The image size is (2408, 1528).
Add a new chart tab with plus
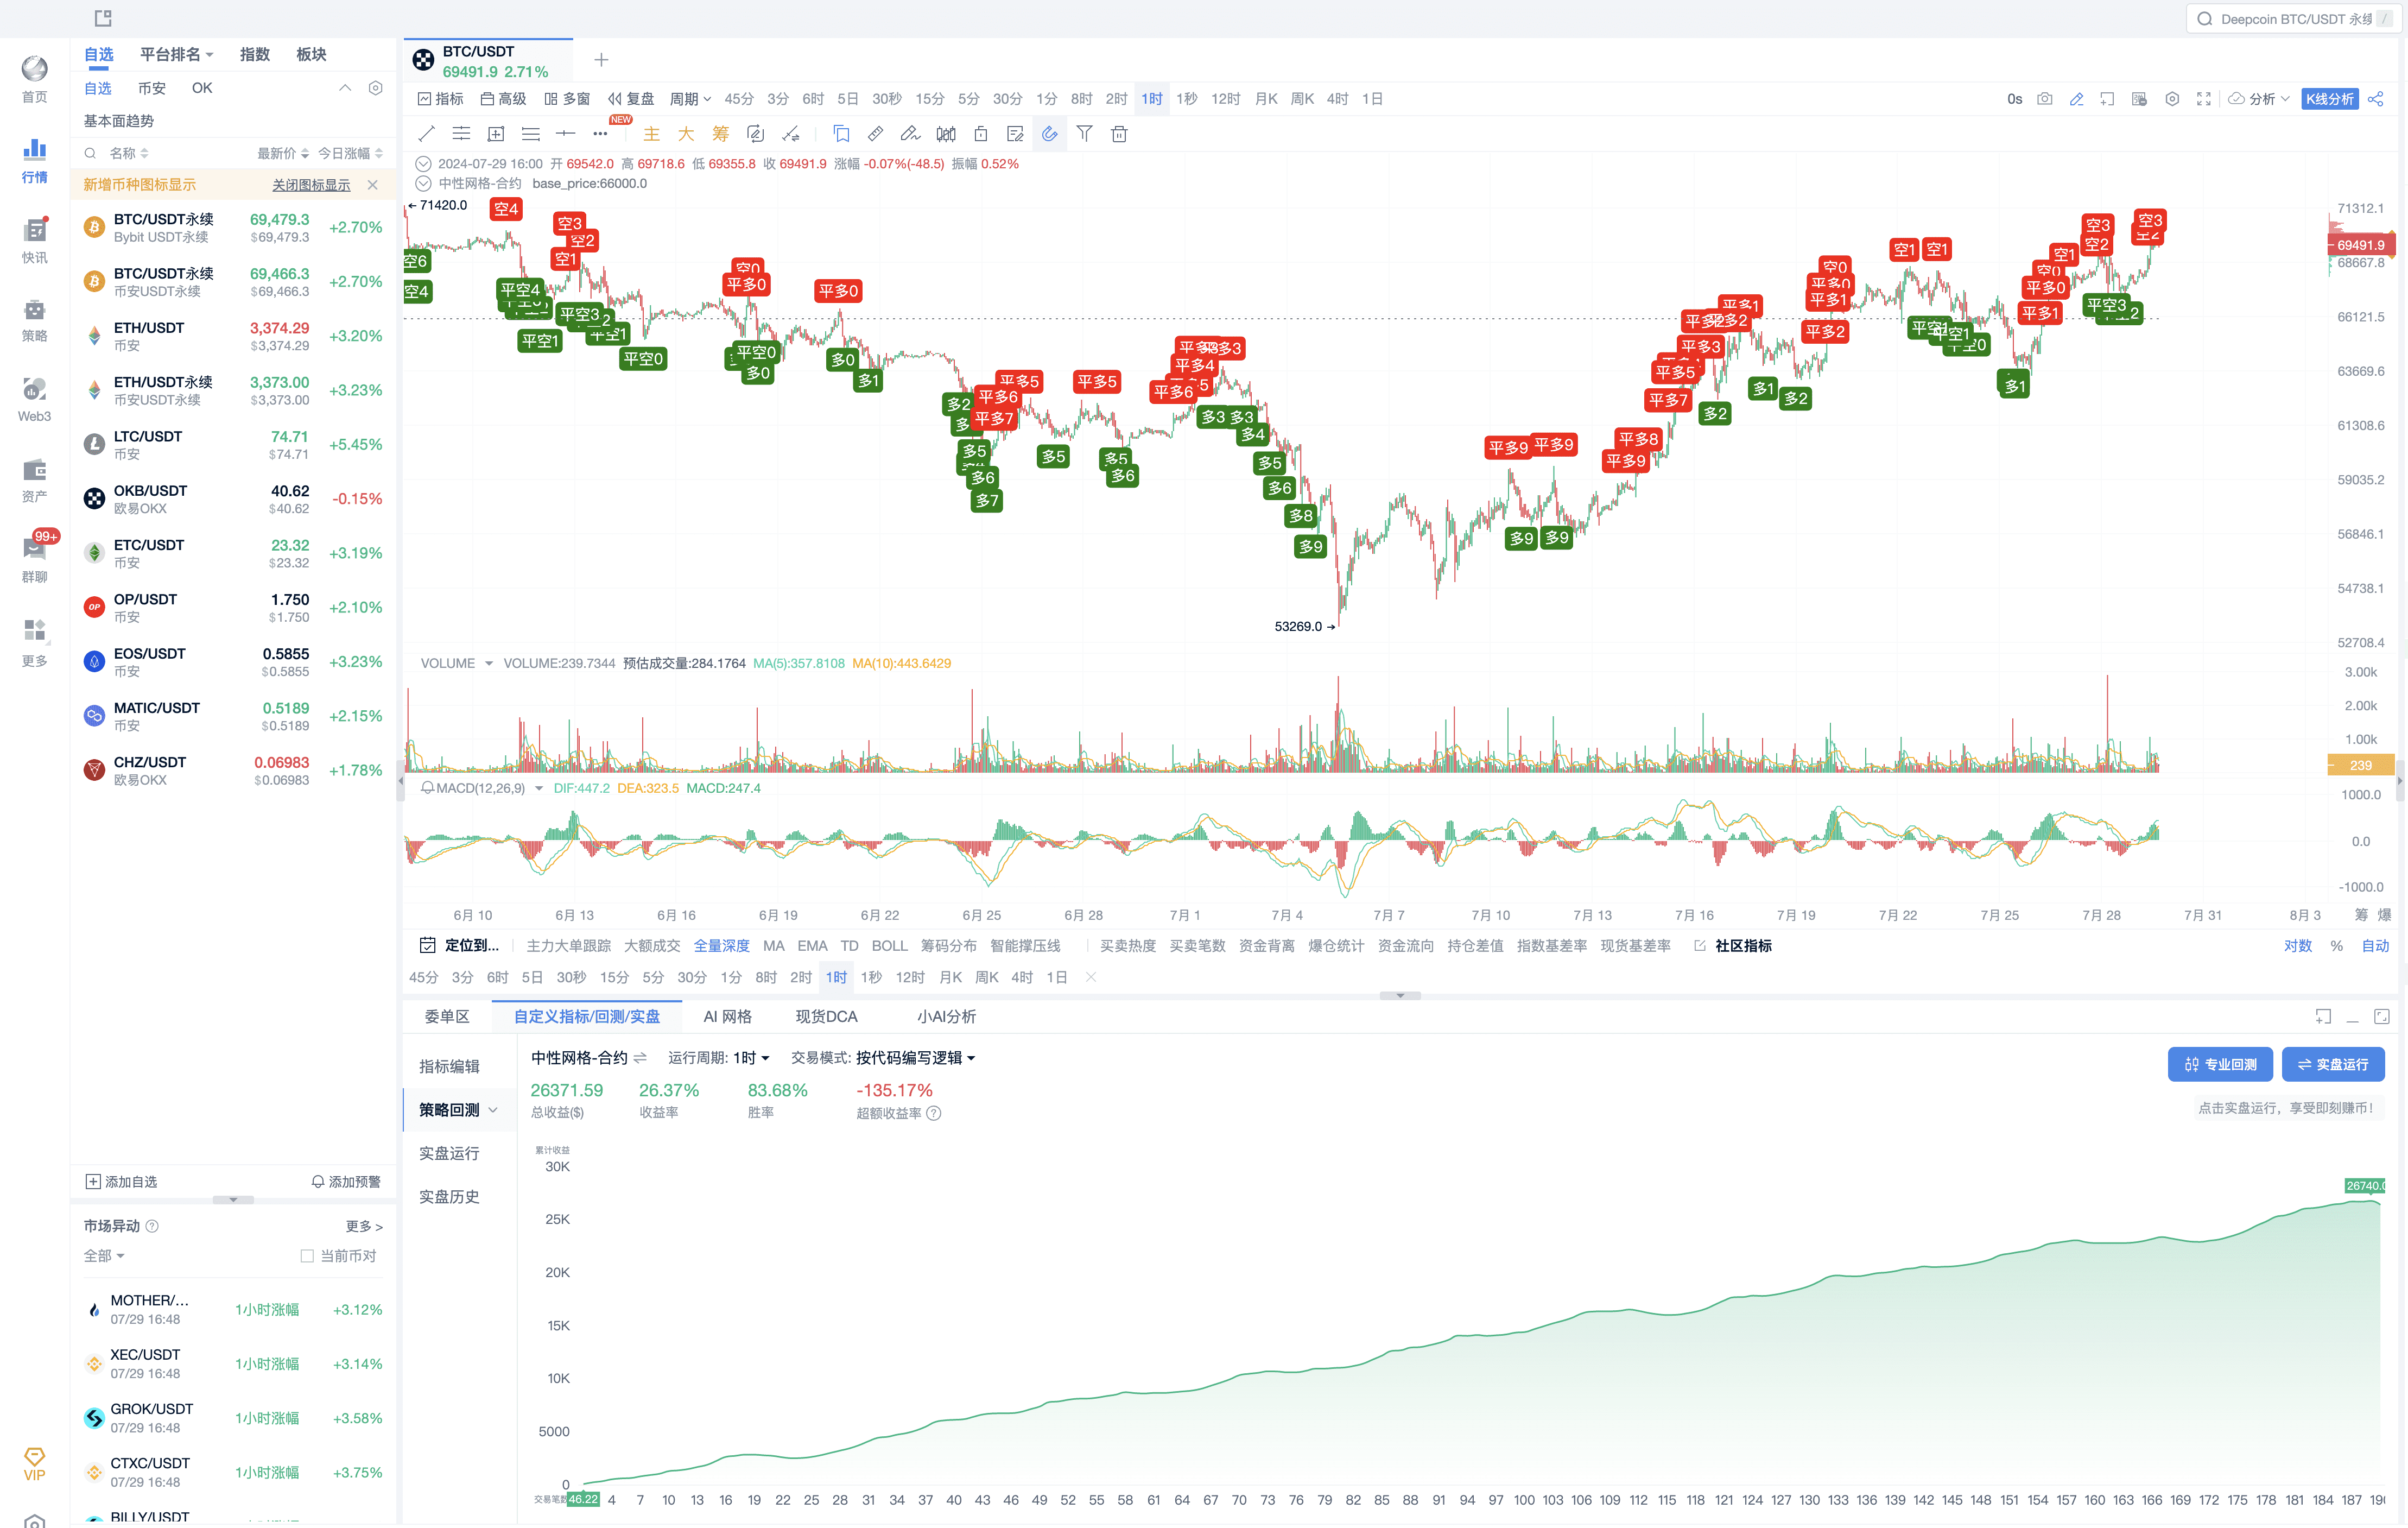pos(601,60)
